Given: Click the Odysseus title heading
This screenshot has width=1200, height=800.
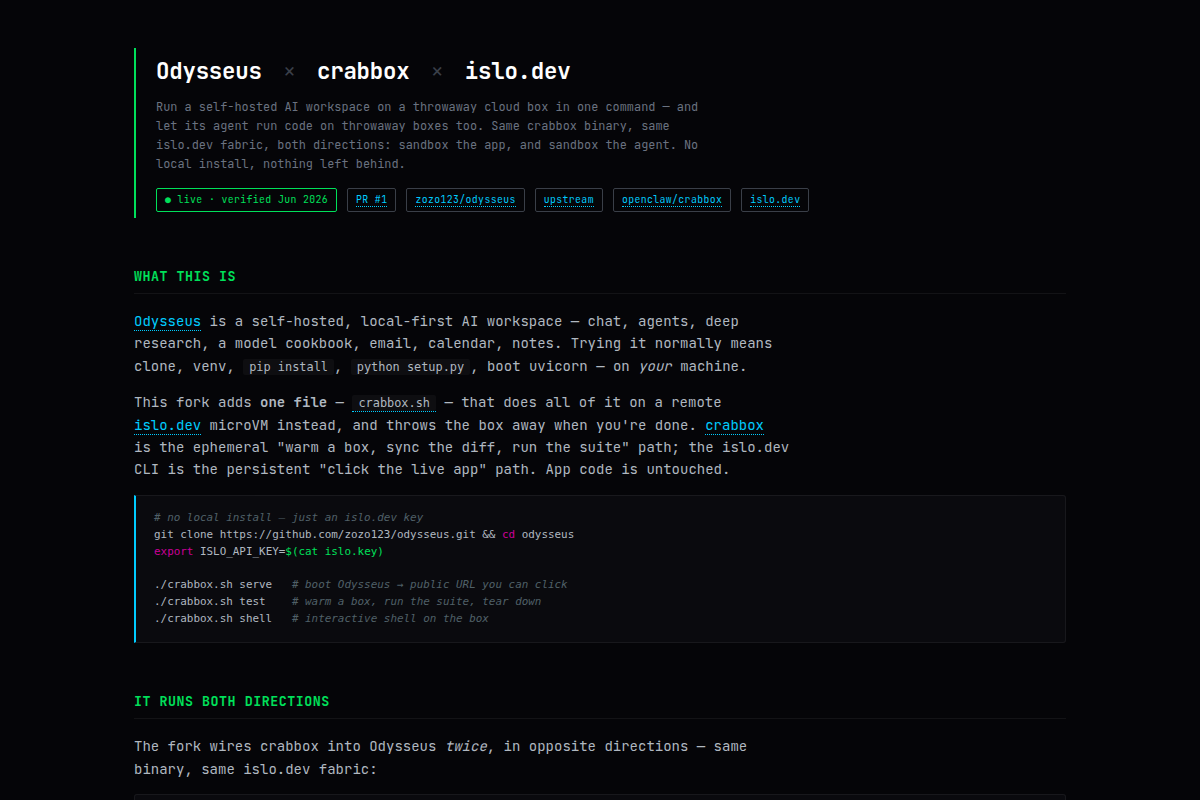Looking at the screenshot, I should point(209,71).
